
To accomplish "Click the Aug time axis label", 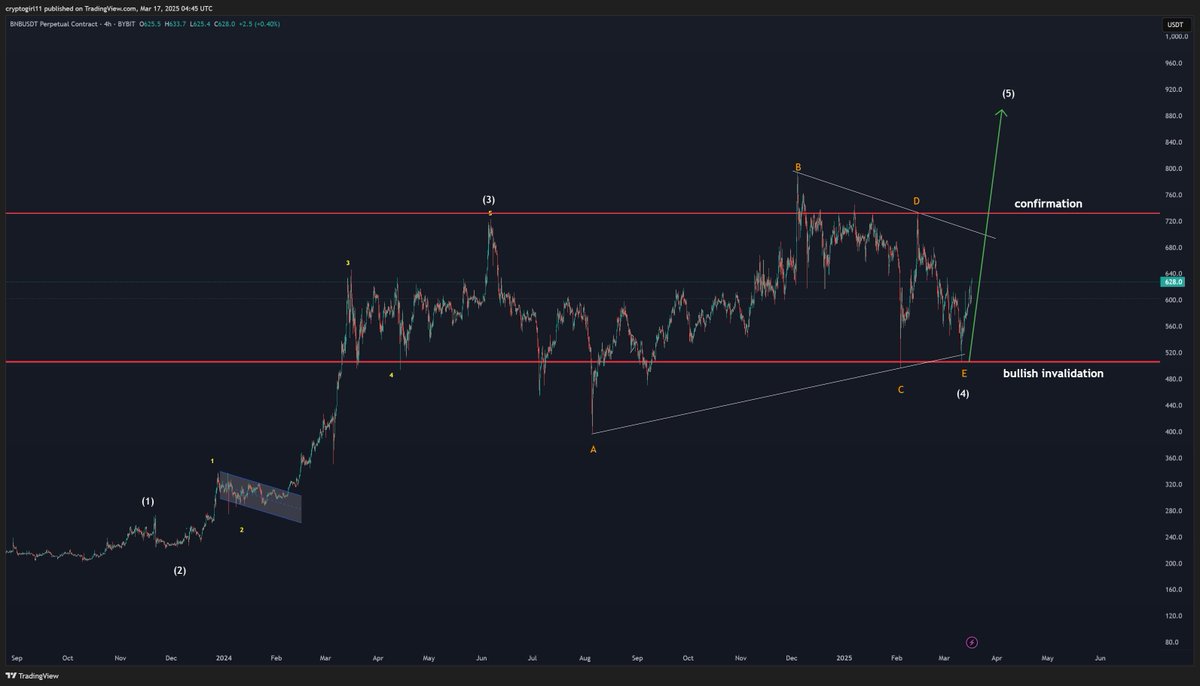I will click(586, 659).
